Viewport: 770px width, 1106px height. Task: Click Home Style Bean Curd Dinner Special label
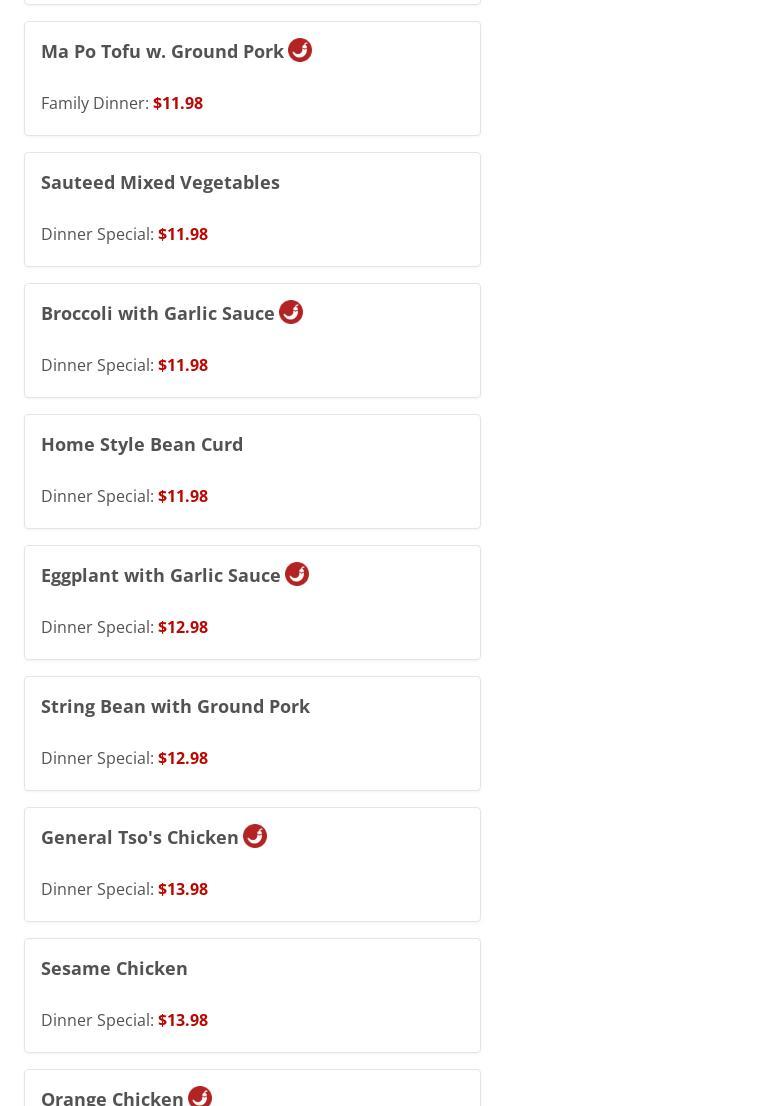click(x=97, y=496)
